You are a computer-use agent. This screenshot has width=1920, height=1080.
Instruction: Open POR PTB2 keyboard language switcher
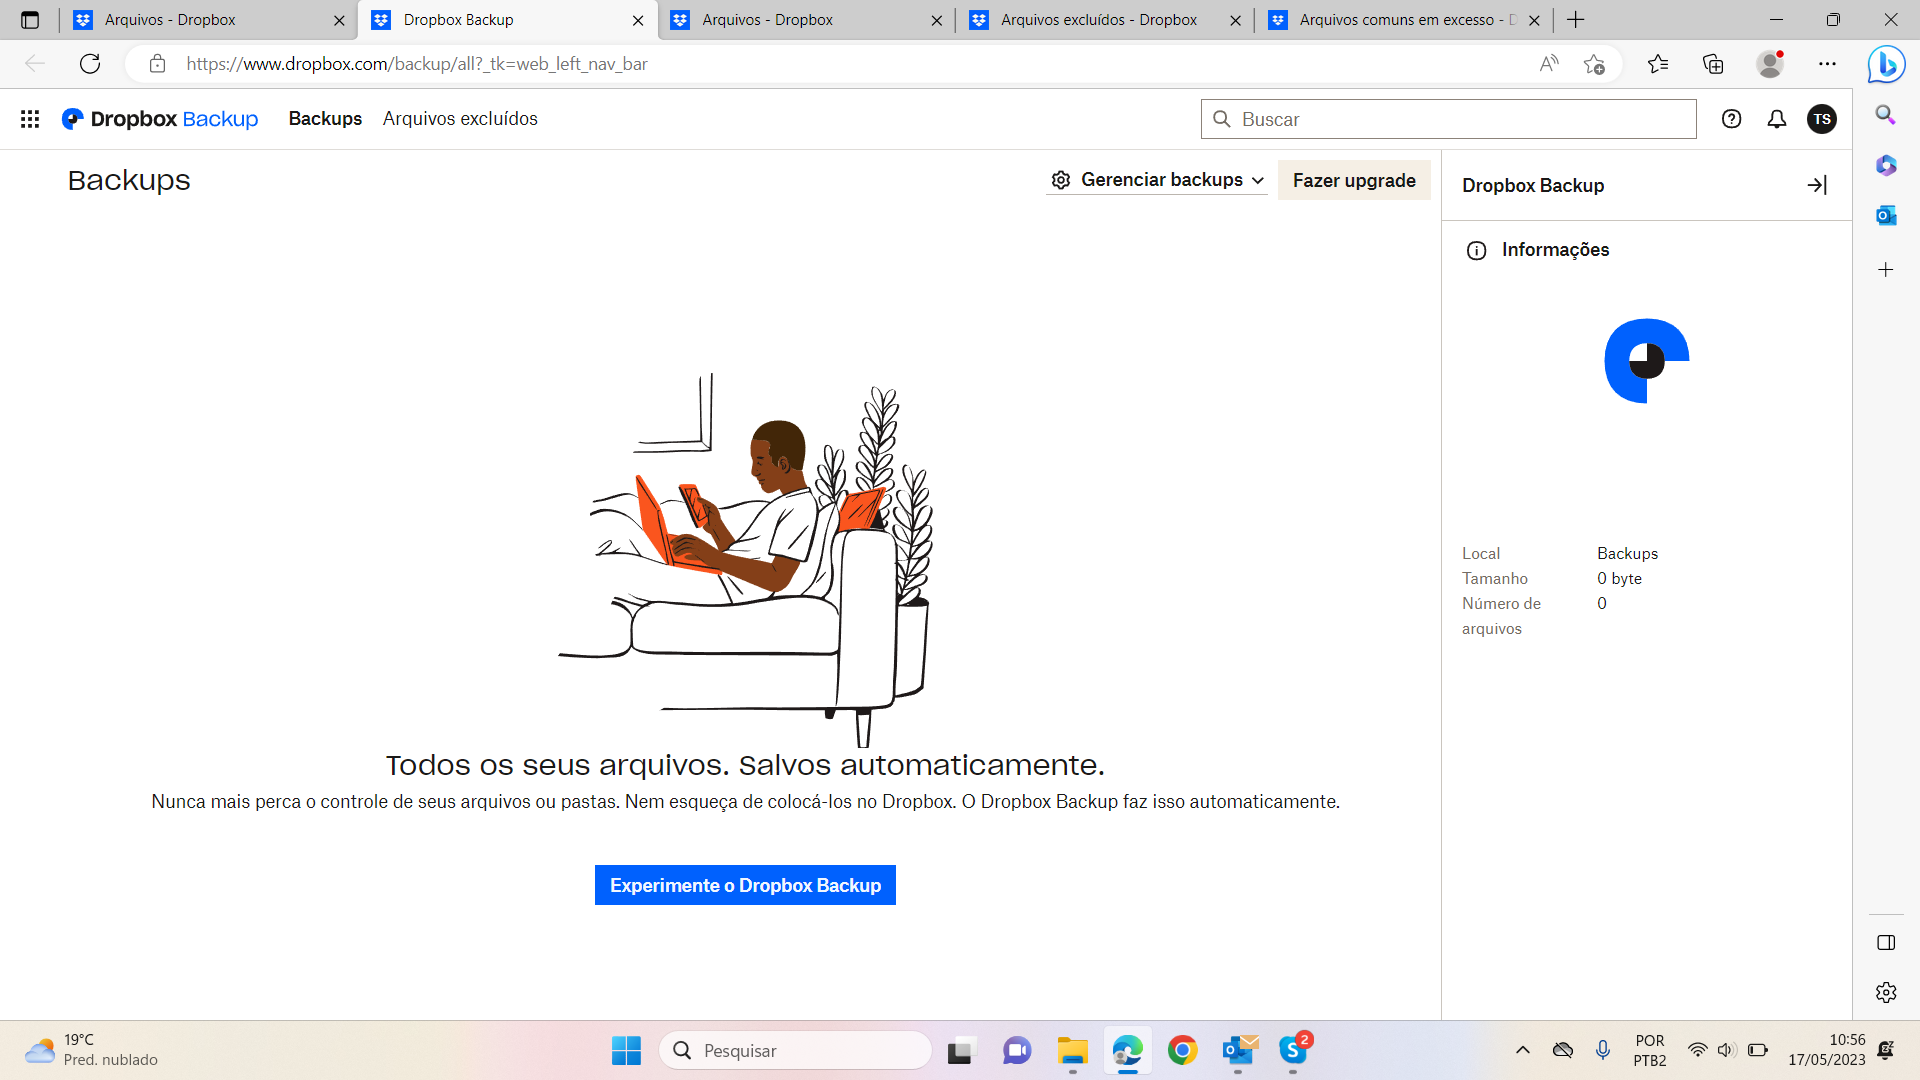[1650, 1050]
